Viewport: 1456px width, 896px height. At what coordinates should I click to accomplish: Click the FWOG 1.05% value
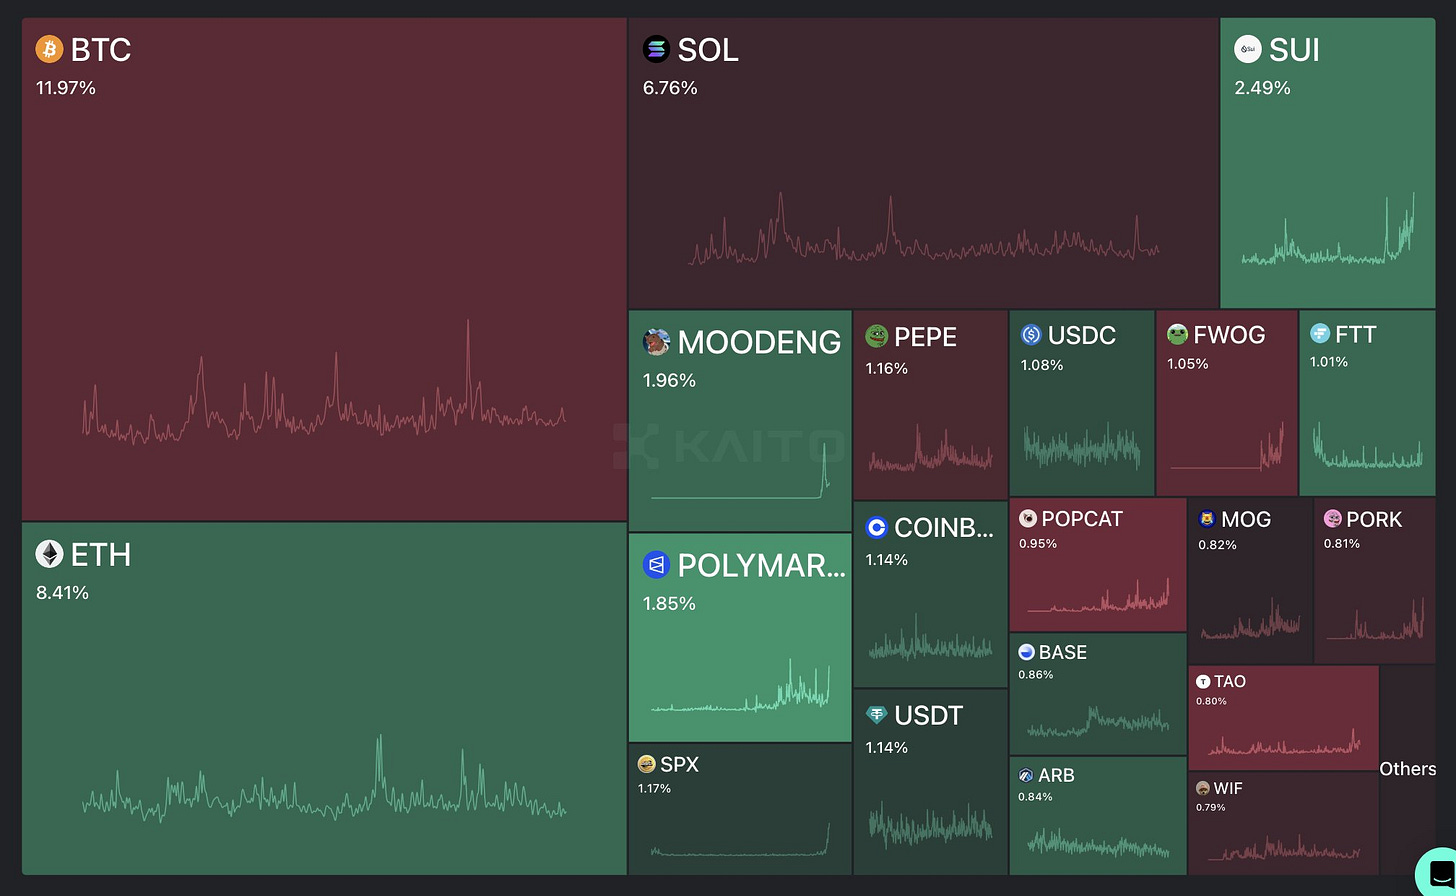(1188, 364)
